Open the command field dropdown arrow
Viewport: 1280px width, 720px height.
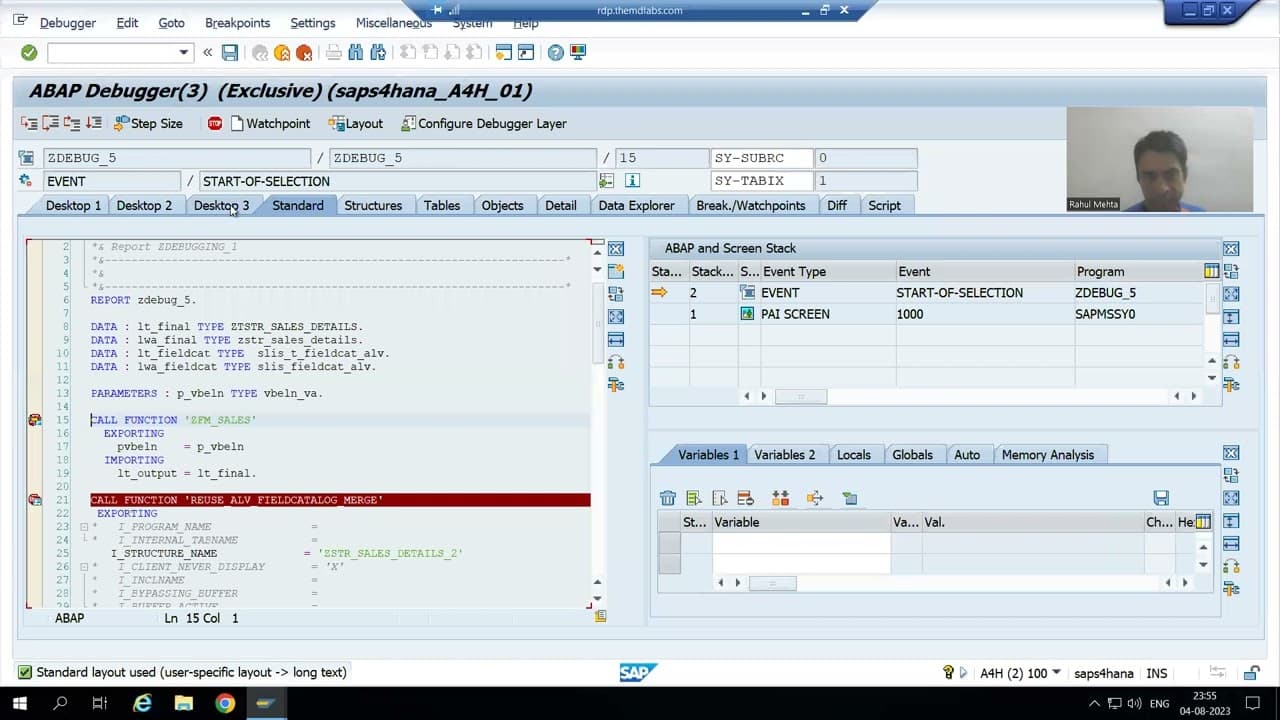point(184,52)
